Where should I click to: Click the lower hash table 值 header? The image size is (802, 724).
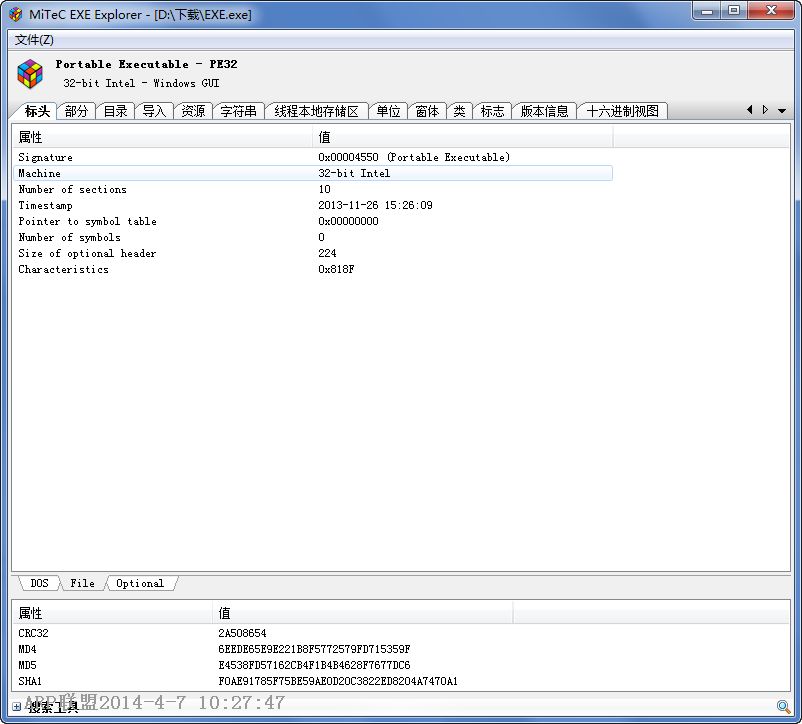(x=363, y=613)
